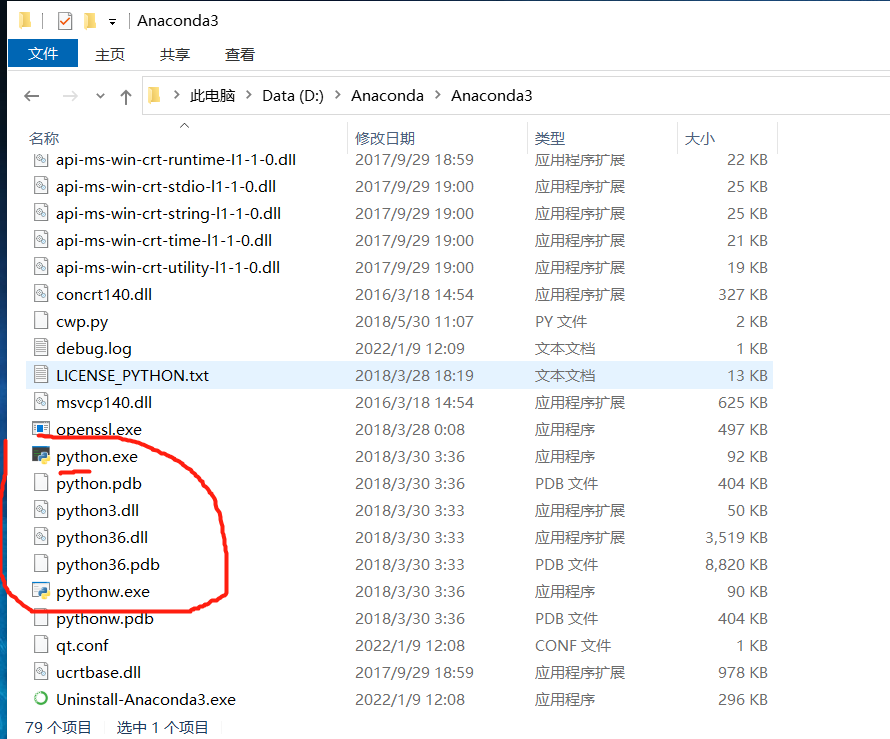
Task: Go back with the left arrow
Action: tap(32, 96)
